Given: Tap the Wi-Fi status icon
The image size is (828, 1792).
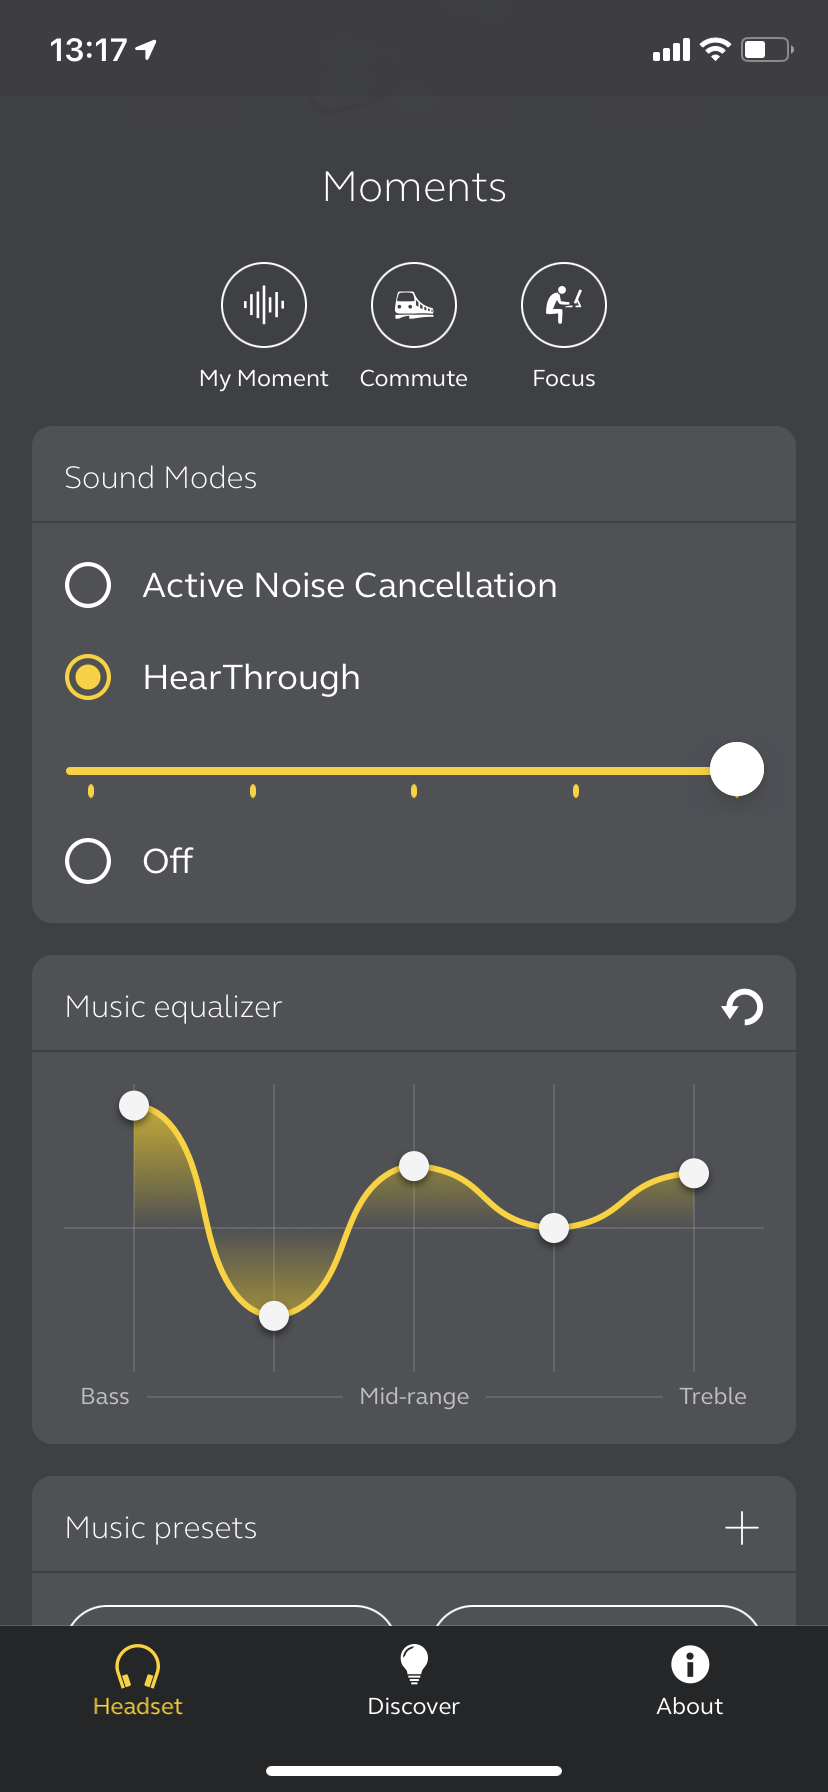Looking at the screenshot, I should 715,49.
